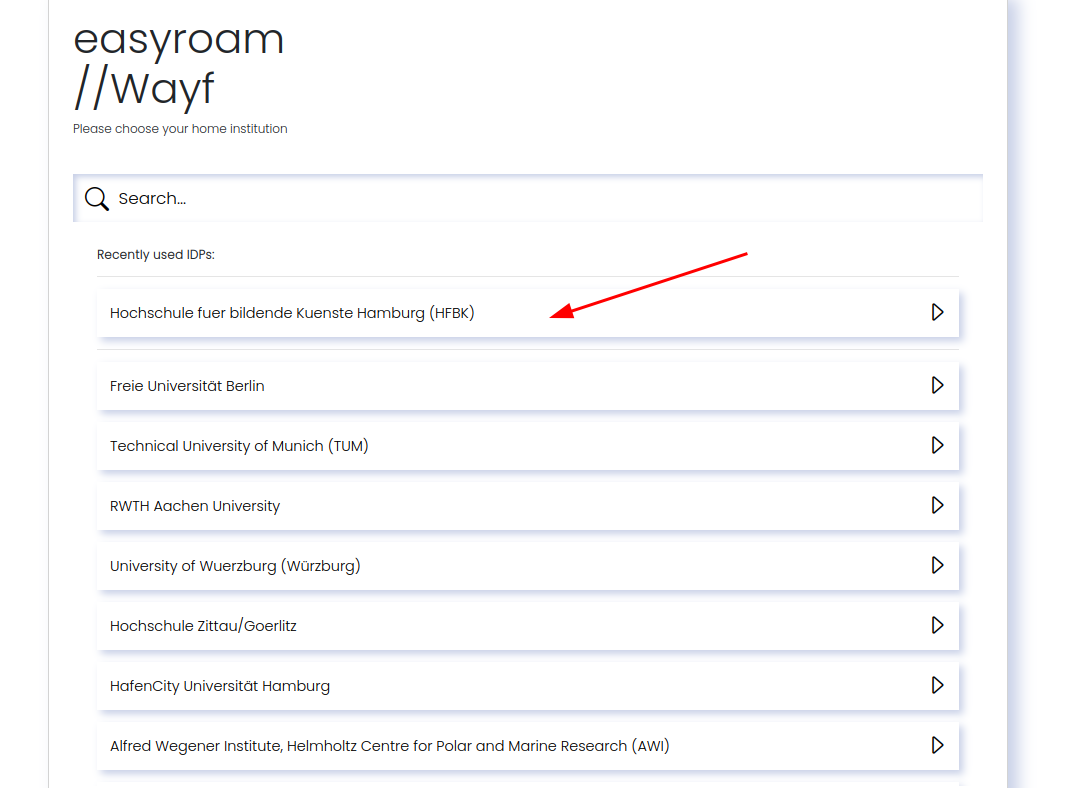
Task: Click arrow icon on the TUM row
Action: (938, 446)
